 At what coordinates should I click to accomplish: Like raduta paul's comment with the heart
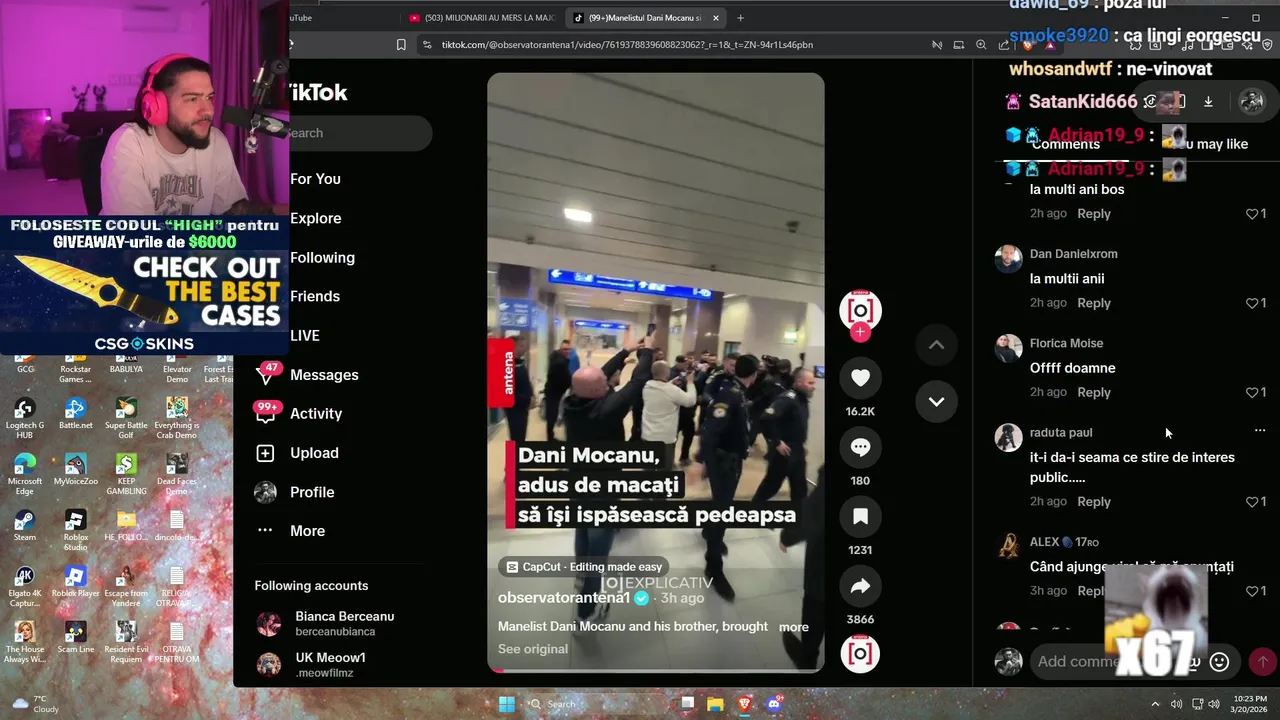click(1251, 502)
